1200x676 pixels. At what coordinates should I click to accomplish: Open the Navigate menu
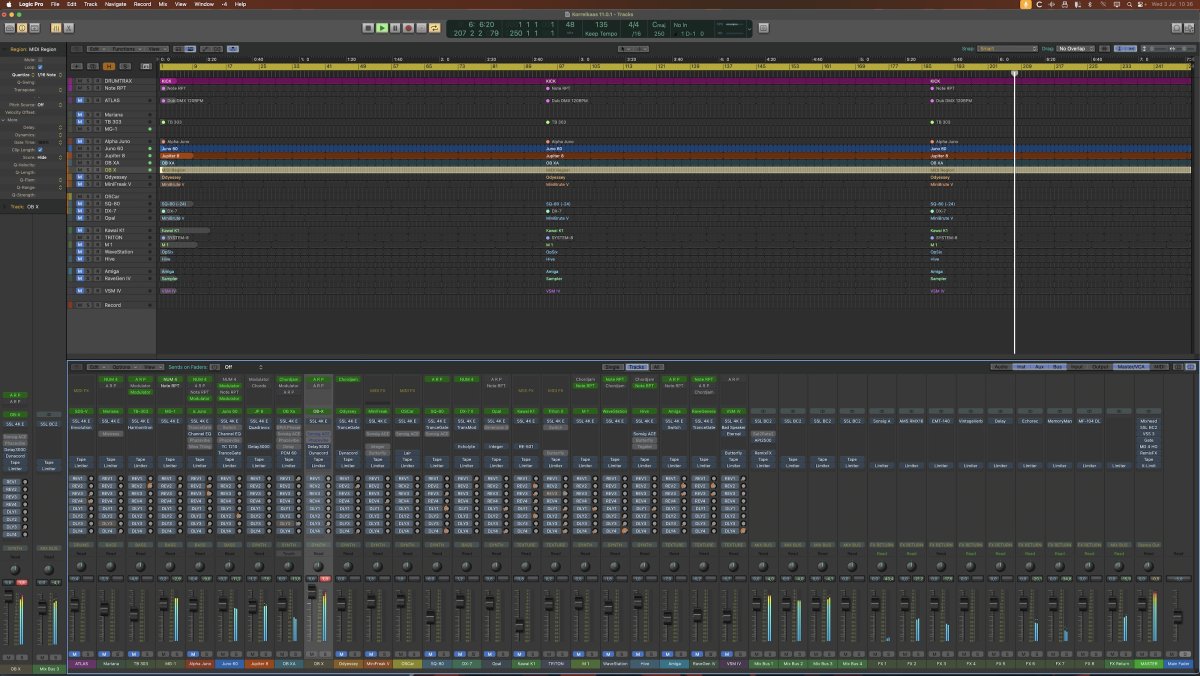(115, 4)
